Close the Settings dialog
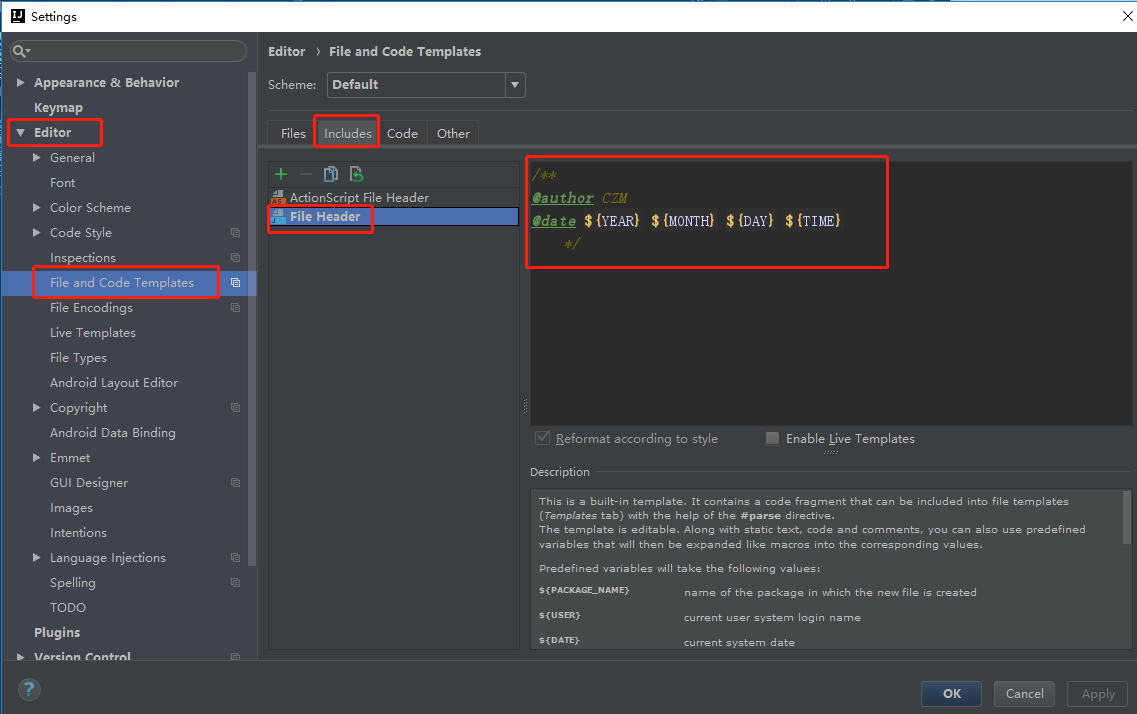The width and height of the screenshot is (1137, 714). tap(1127, 16)
